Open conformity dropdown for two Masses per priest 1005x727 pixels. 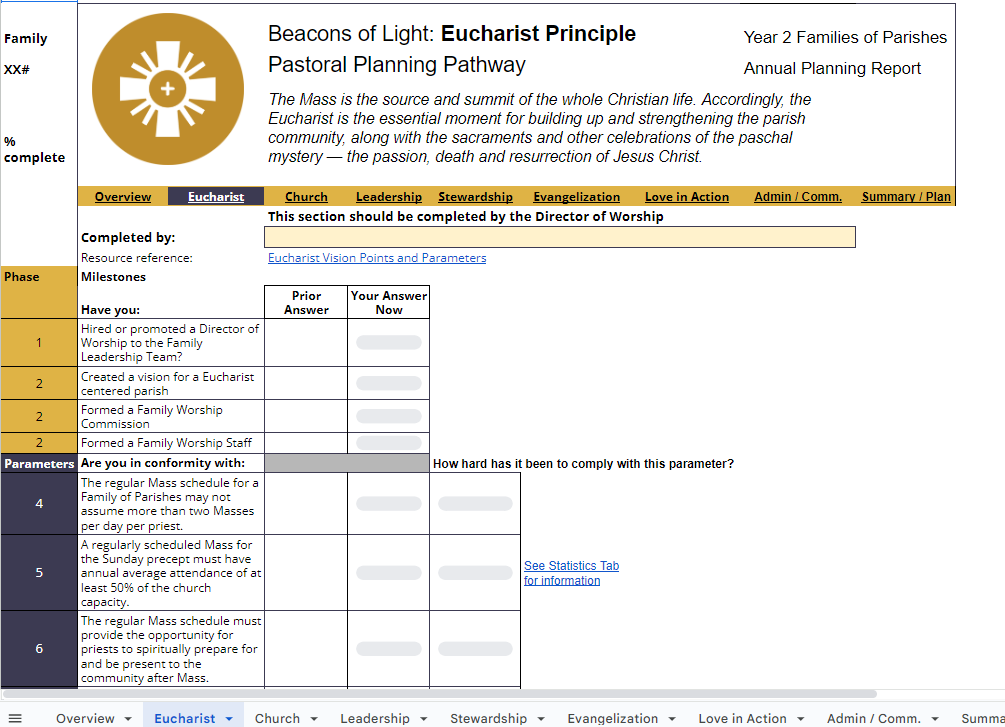pos(388,504)
